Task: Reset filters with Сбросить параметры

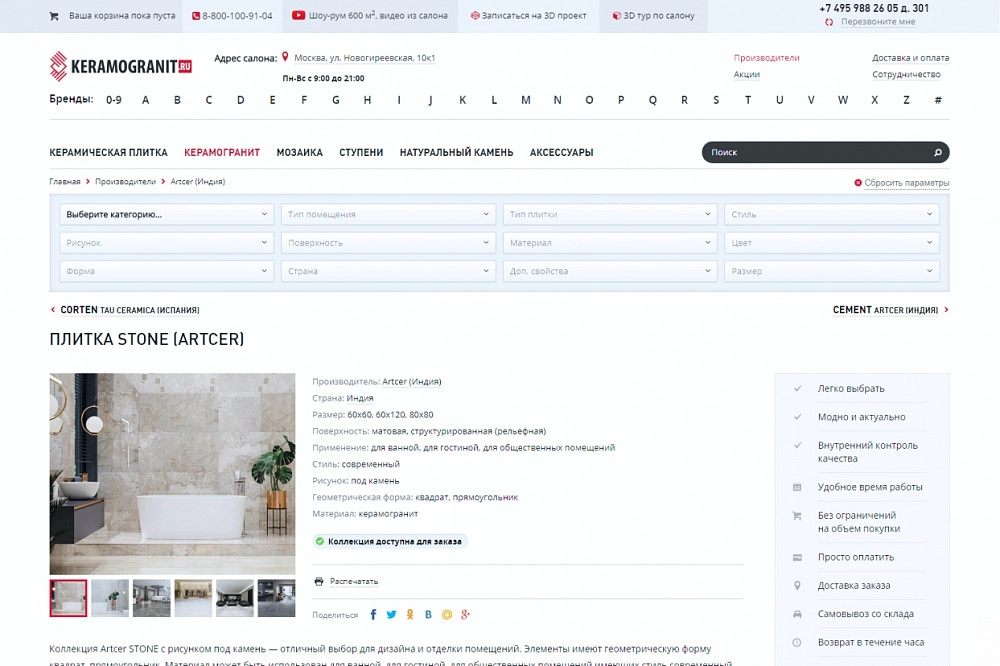Action: click(901, 182)
